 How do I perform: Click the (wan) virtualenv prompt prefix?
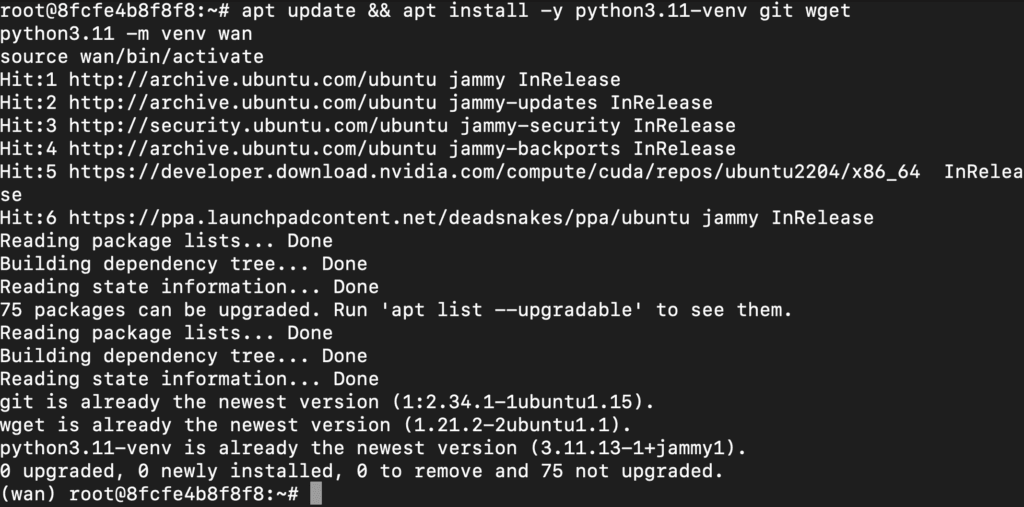(28, 494)
